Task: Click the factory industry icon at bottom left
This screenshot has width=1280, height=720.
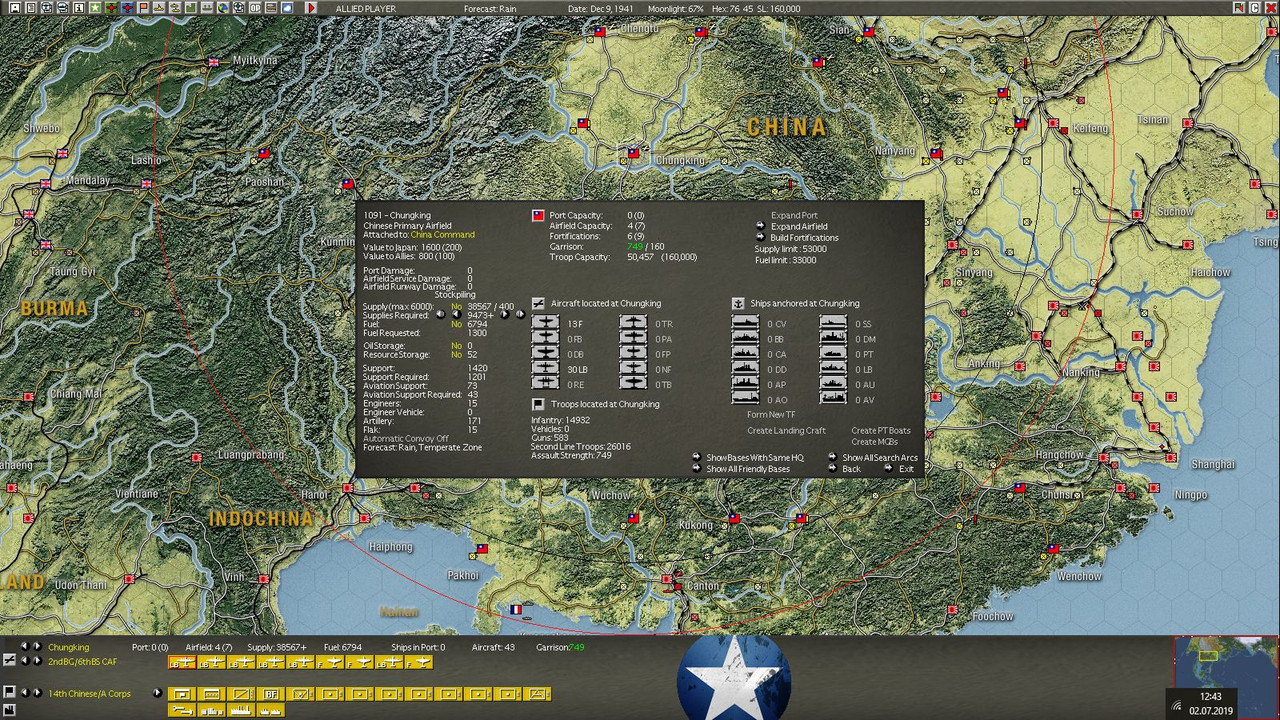Action: pyautogui.click(x=9, y=710)
